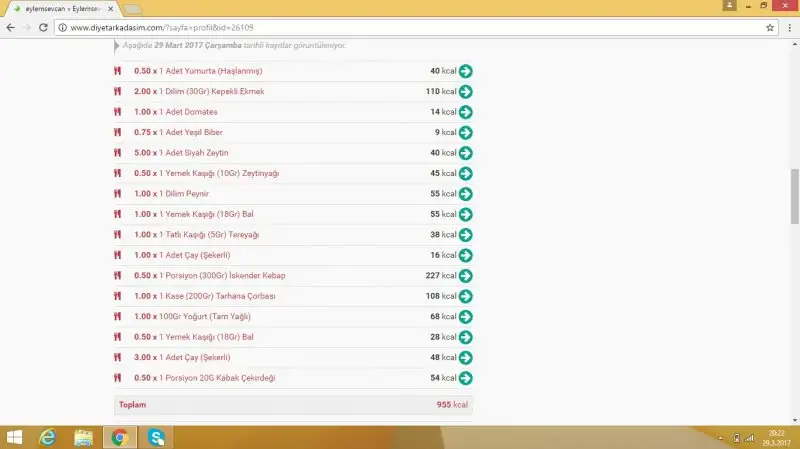Click the fork-knife icon beside Domates
The width and height of the screenshot is (800, 449).
coord(117,112)
